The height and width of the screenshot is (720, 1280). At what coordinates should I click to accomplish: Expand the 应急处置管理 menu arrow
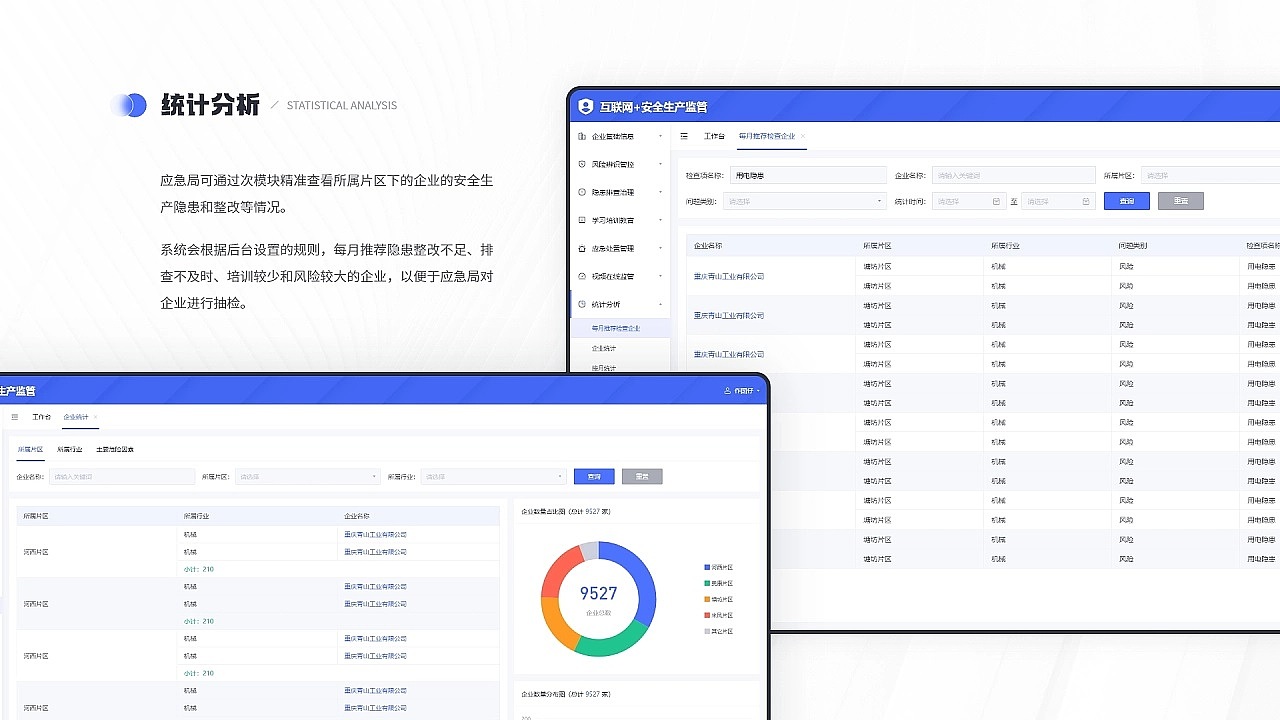click(x=660, y=248)
